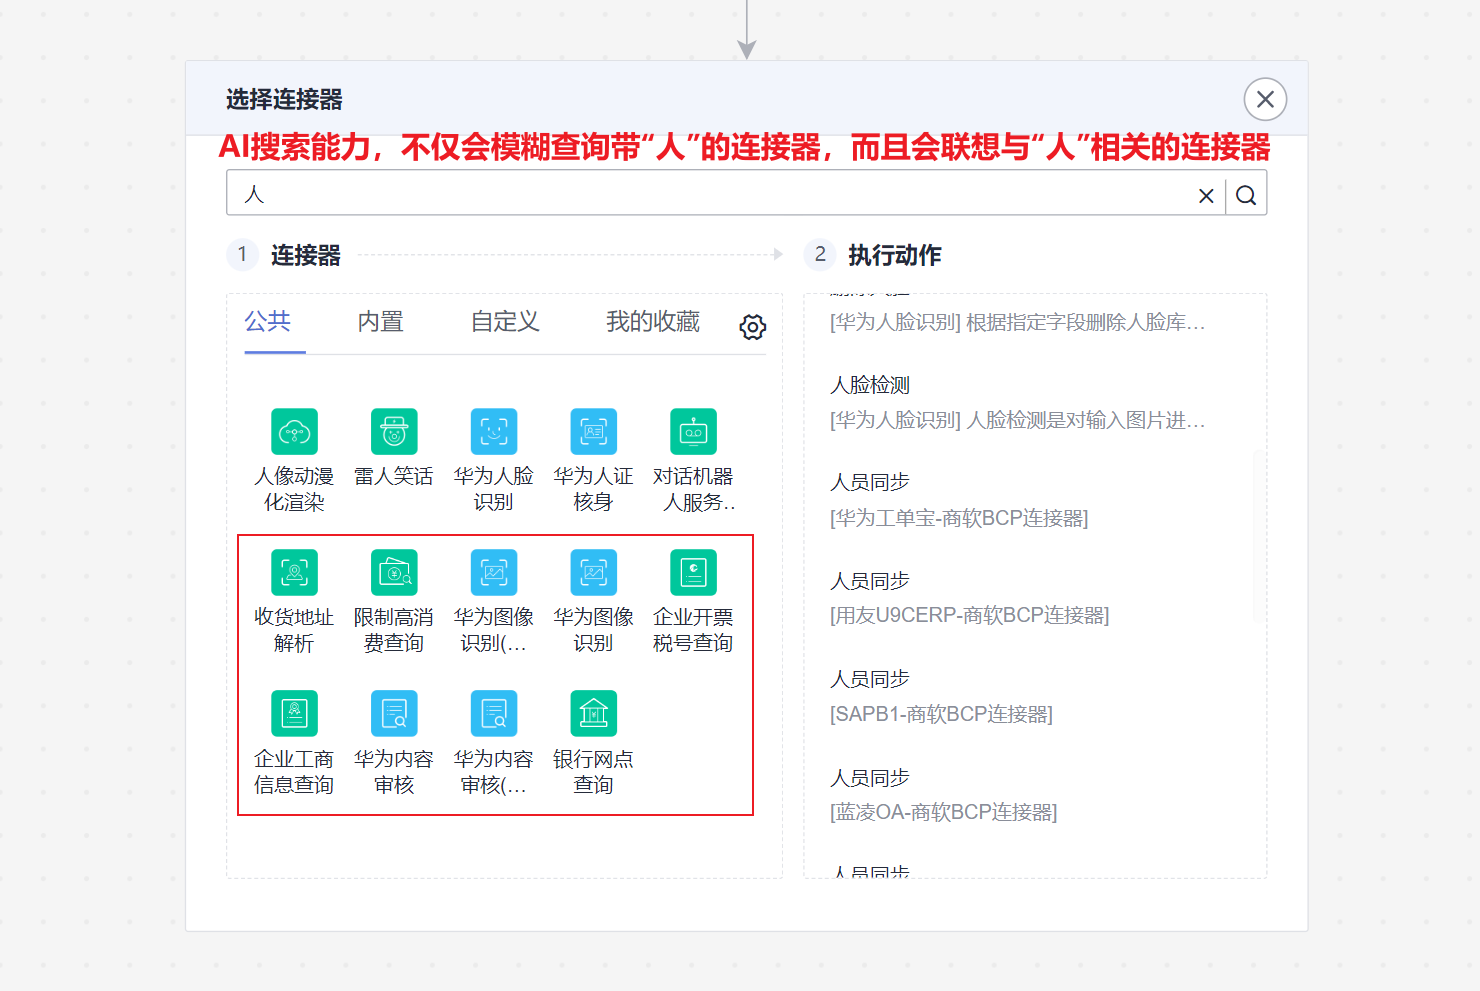Click inside the connector search field

pos(700,193)
